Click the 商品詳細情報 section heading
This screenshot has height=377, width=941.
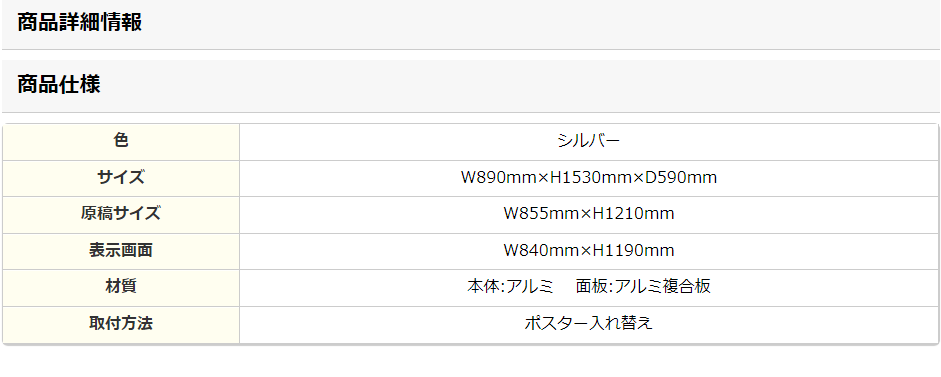[79, 23]
